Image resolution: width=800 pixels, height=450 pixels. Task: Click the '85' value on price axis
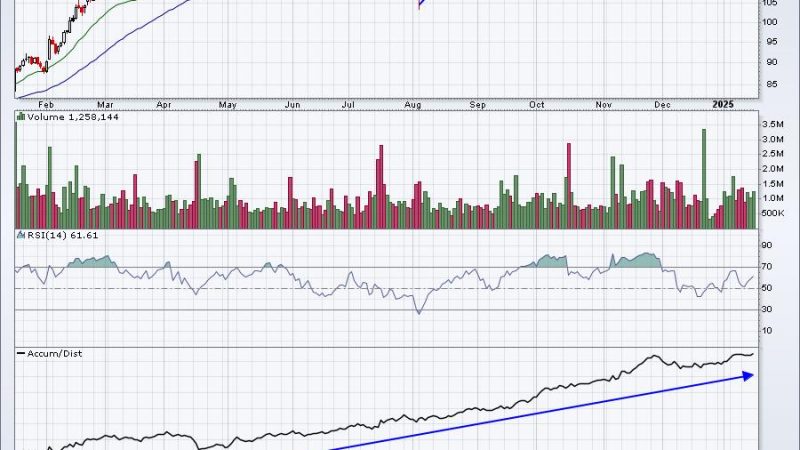click(x=772, y=84)
